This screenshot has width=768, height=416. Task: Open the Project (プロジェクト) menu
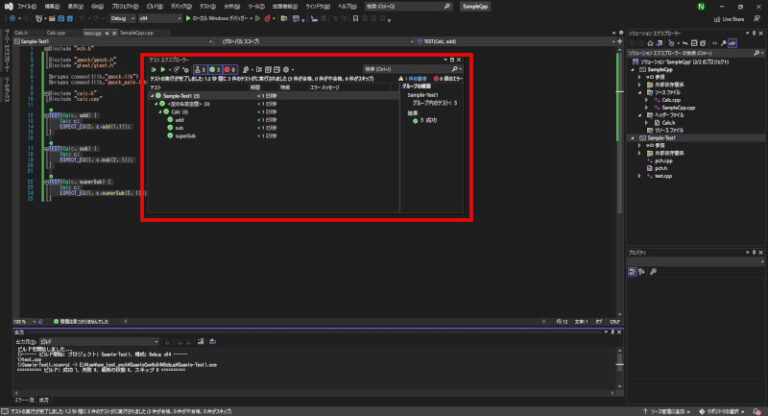125,6
